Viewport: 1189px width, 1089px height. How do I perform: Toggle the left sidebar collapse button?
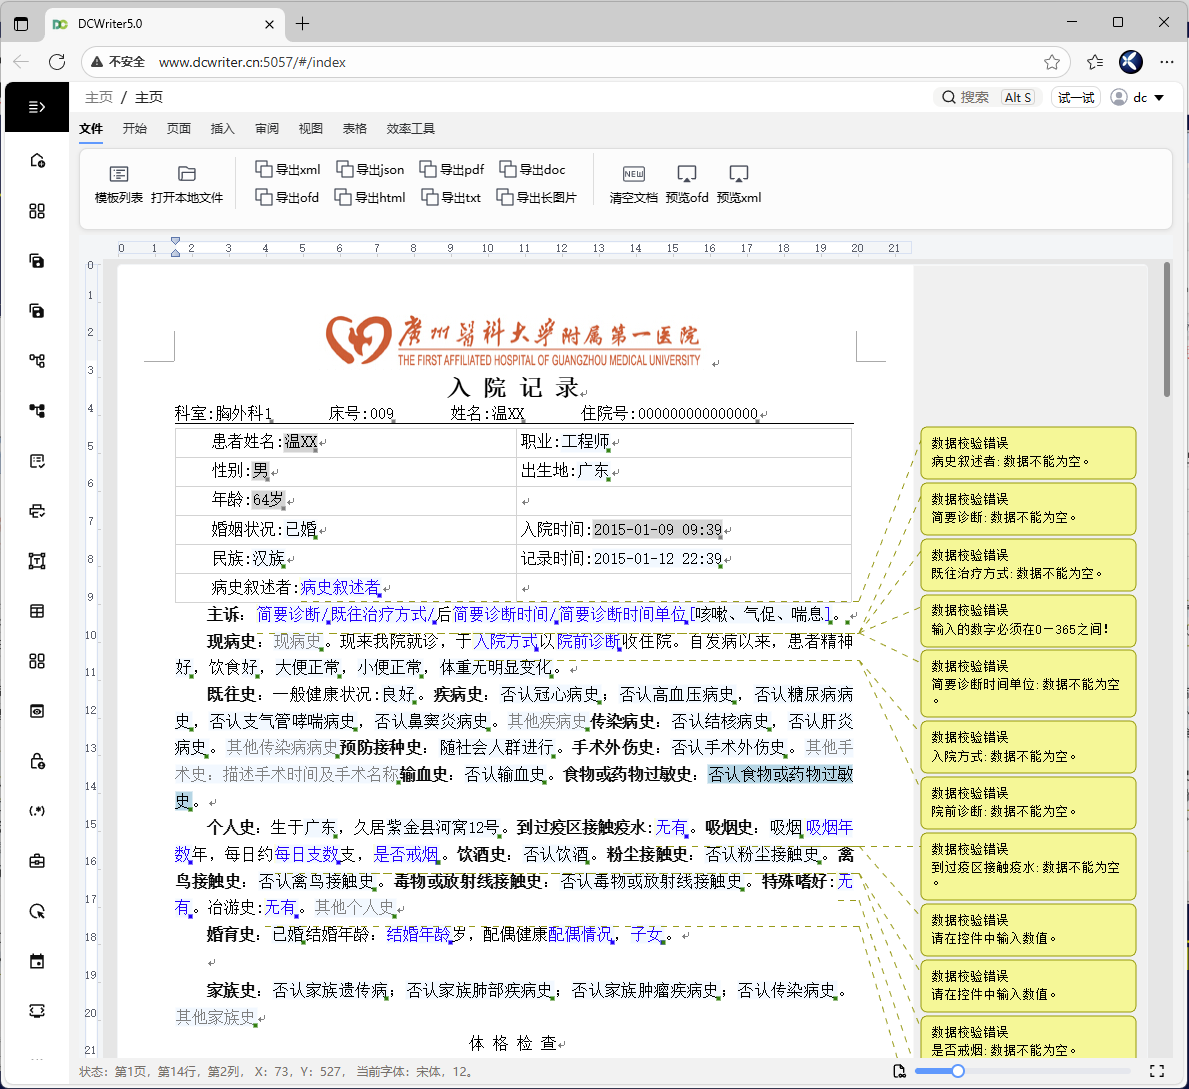[x=37, y=107]
